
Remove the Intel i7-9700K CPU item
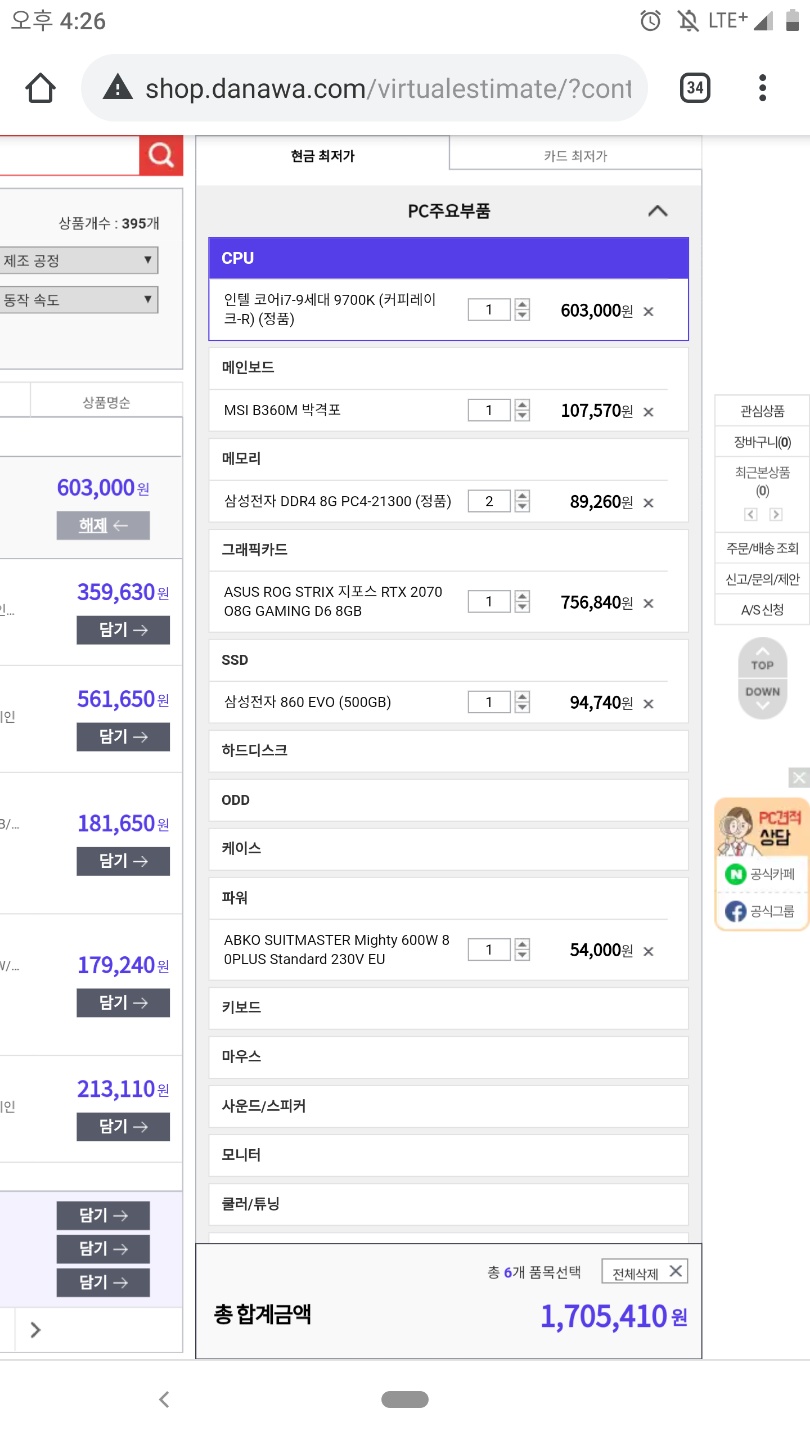point(648,312)
